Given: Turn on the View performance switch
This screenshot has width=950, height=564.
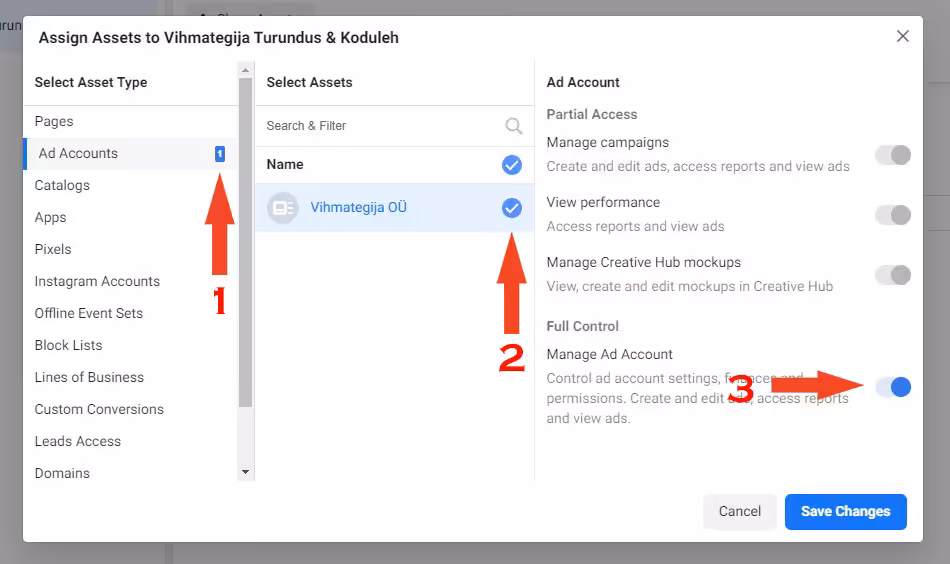Looking at the screenshot, I should tap(893, 215).
